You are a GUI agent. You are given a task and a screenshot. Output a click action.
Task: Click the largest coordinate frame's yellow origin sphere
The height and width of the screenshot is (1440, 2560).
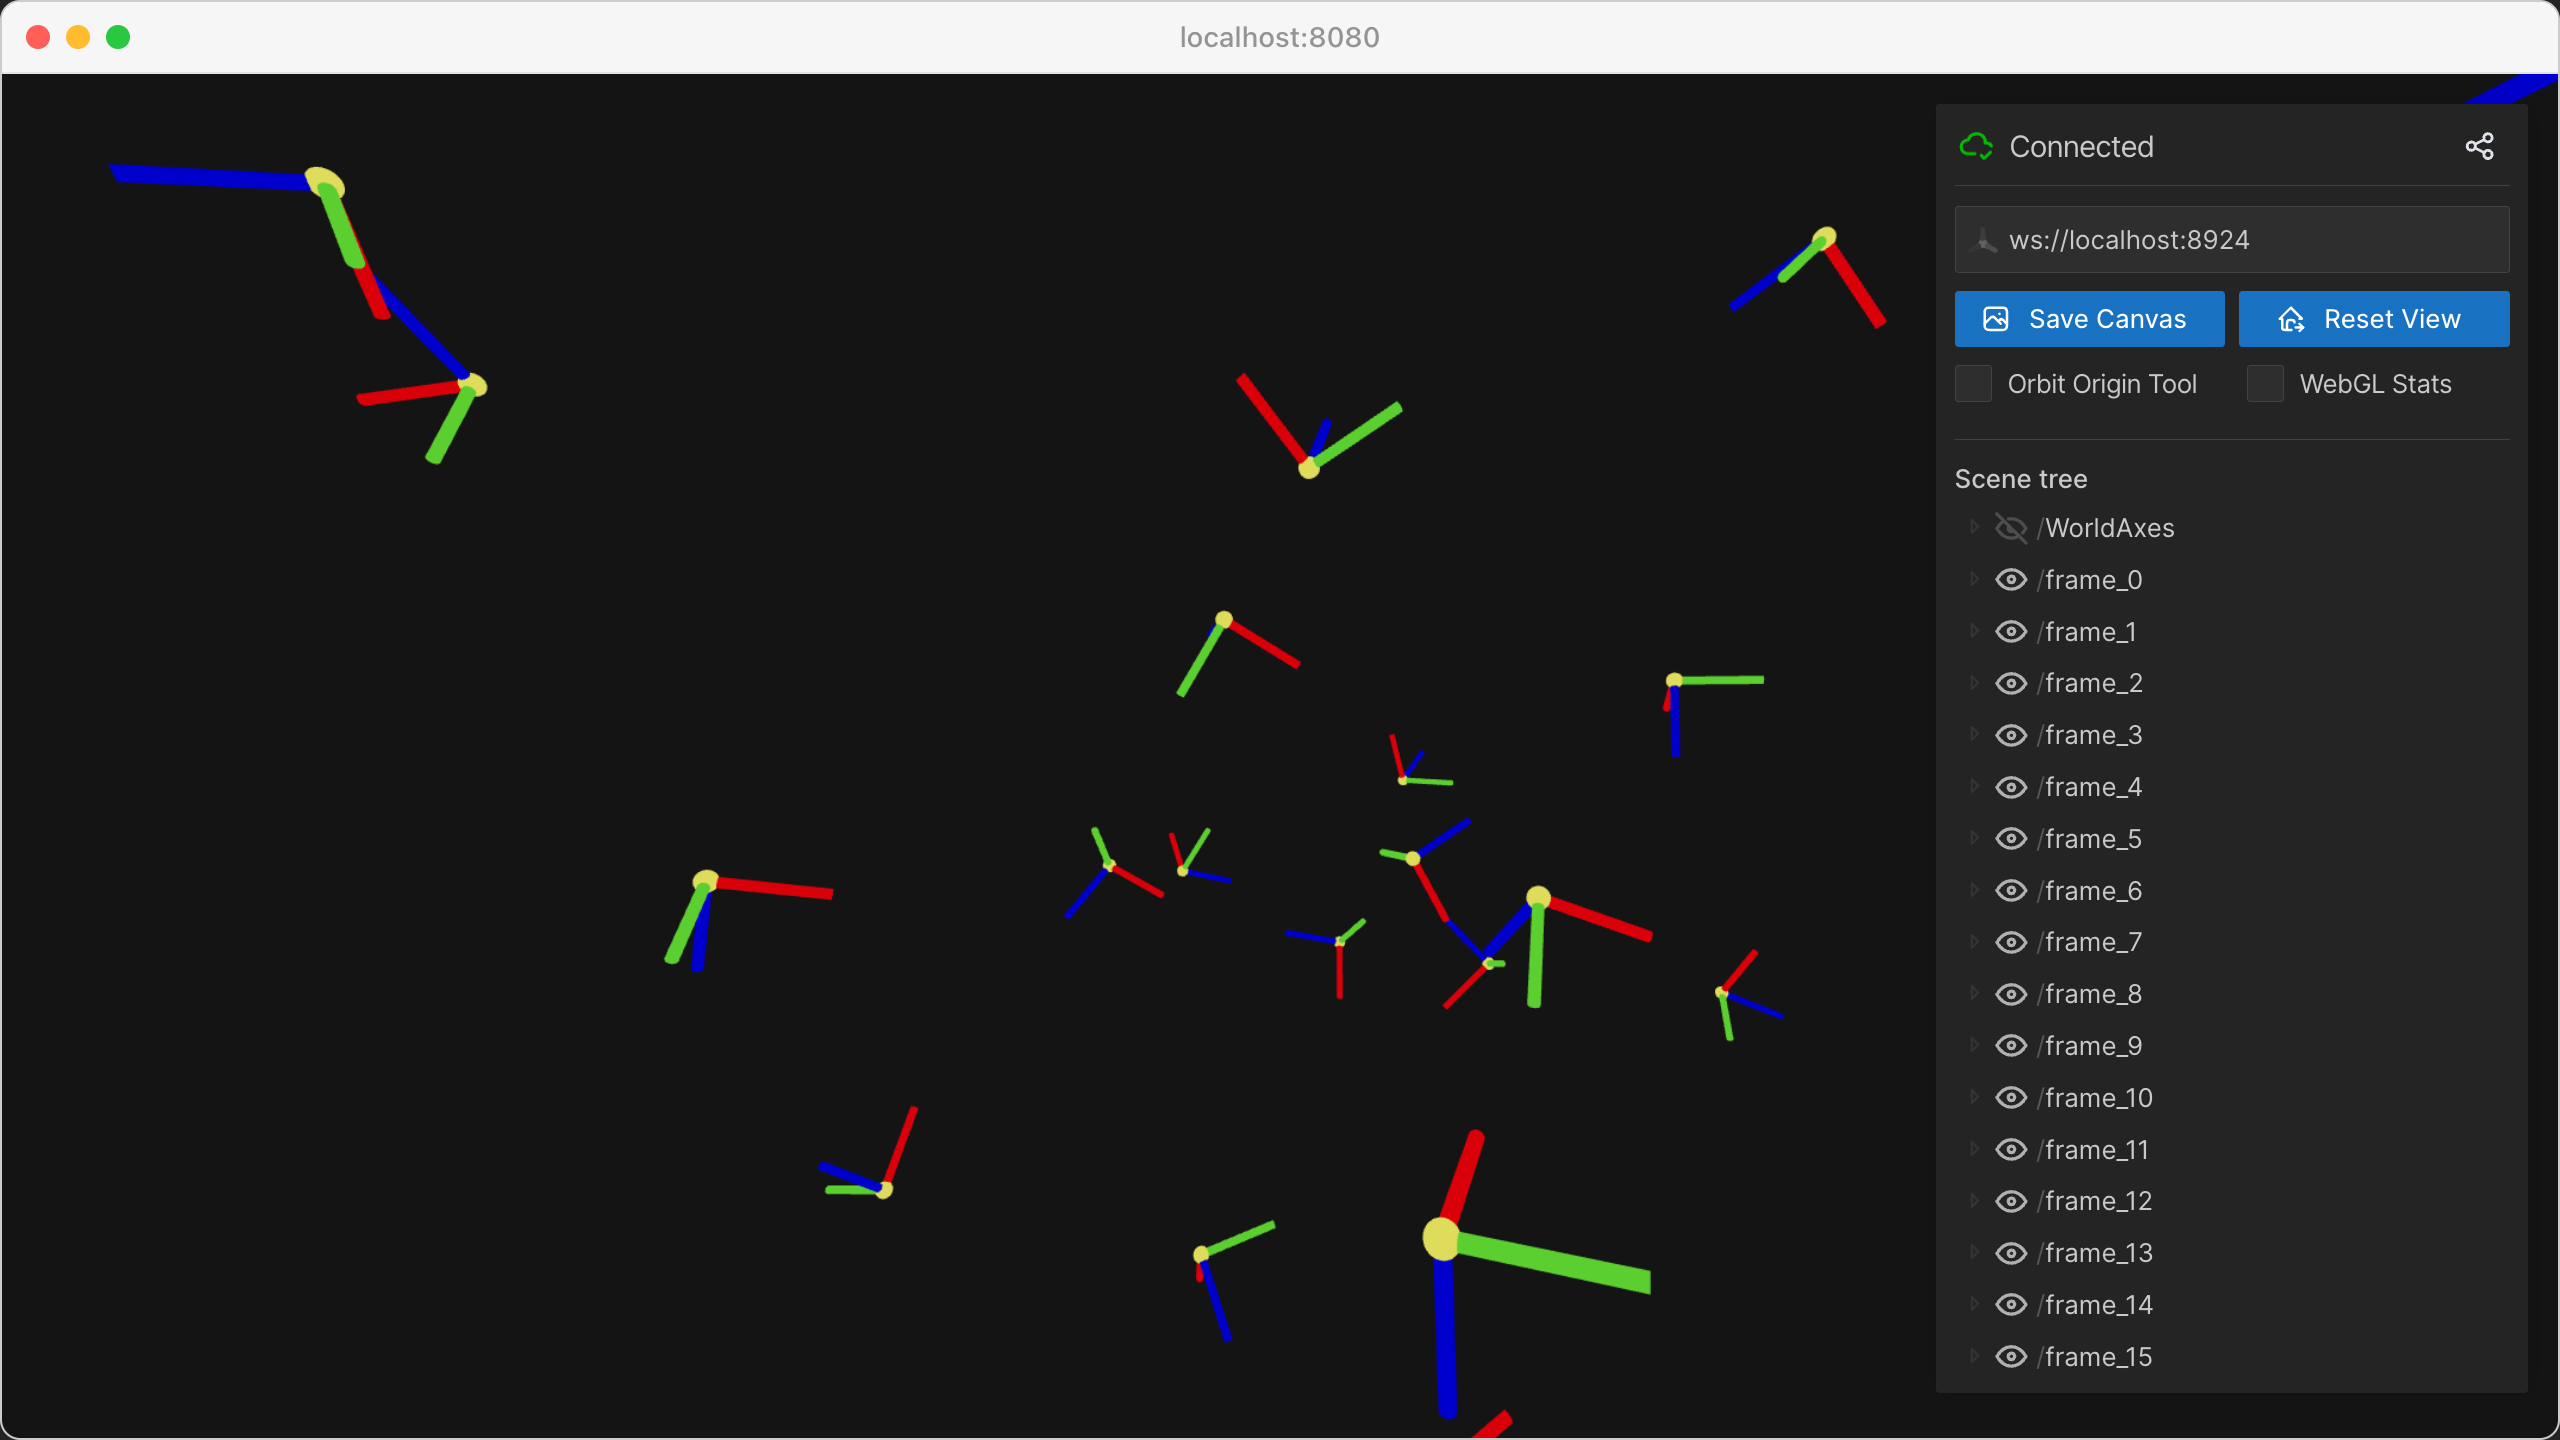click(x=1442, y=1239)
